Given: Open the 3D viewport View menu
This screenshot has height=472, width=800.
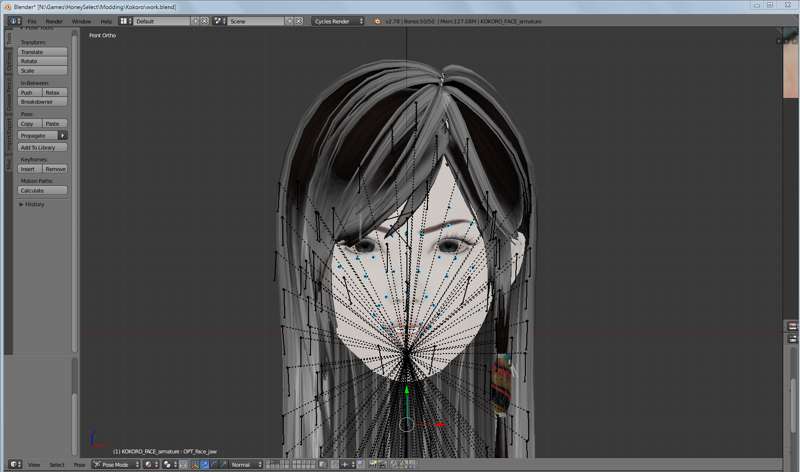Looking at the screenshot, I should [x=34, y=465].
